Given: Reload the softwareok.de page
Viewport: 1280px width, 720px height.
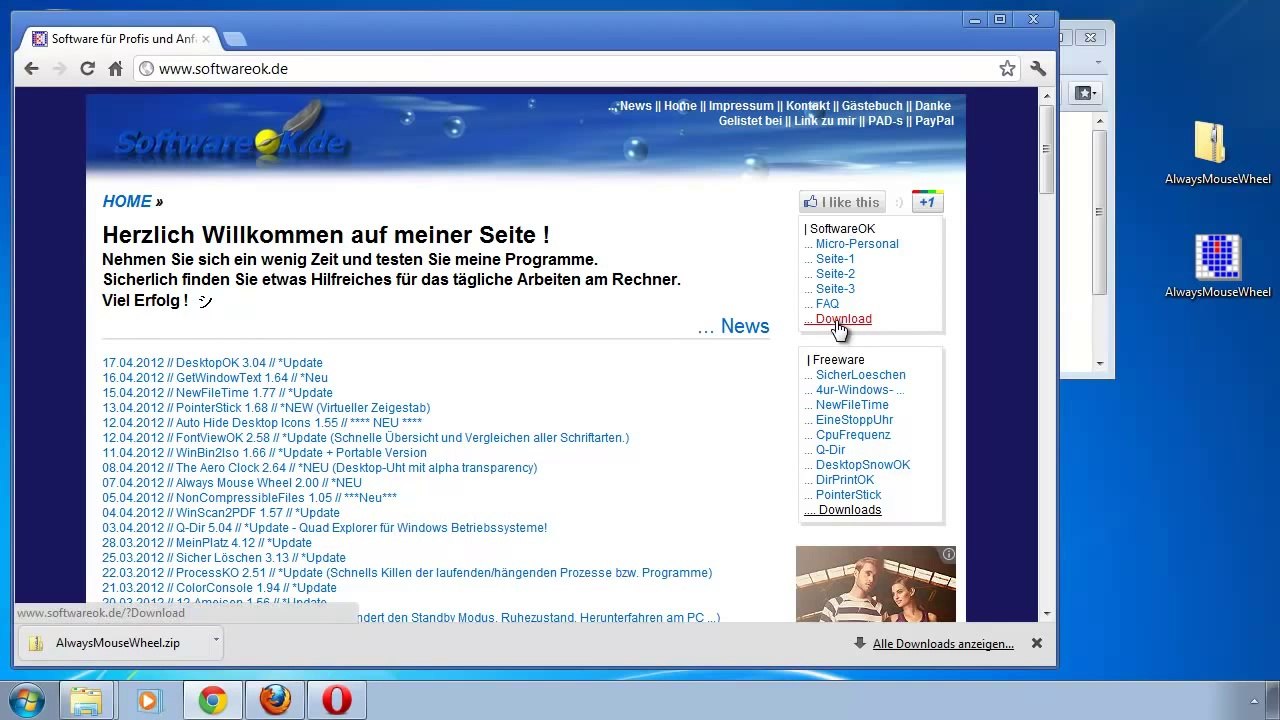Looking at the screenshot, I should (x=87, y=69).
